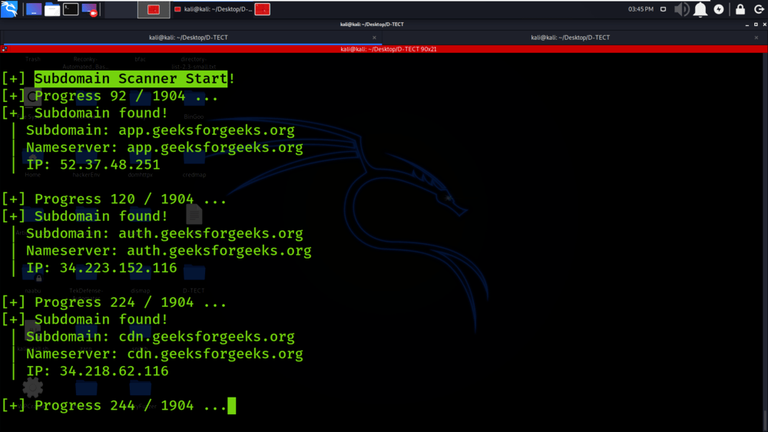768x432 pixels.
Task: Switch to the second D-TECT terminal tab
Action: (x=570, y=37)
